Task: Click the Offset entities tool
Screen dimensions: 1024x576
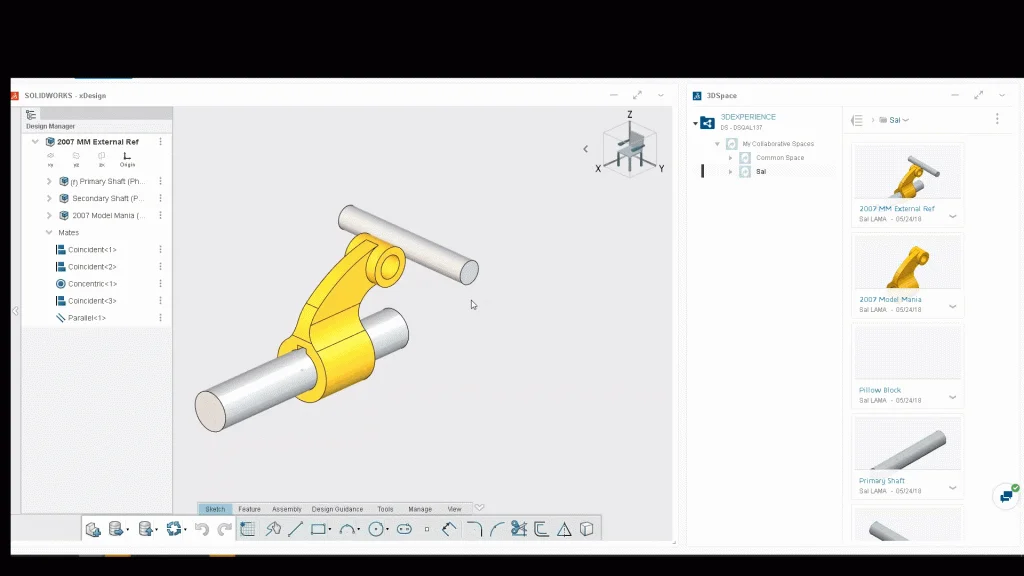Action: (x=541, y=529)
